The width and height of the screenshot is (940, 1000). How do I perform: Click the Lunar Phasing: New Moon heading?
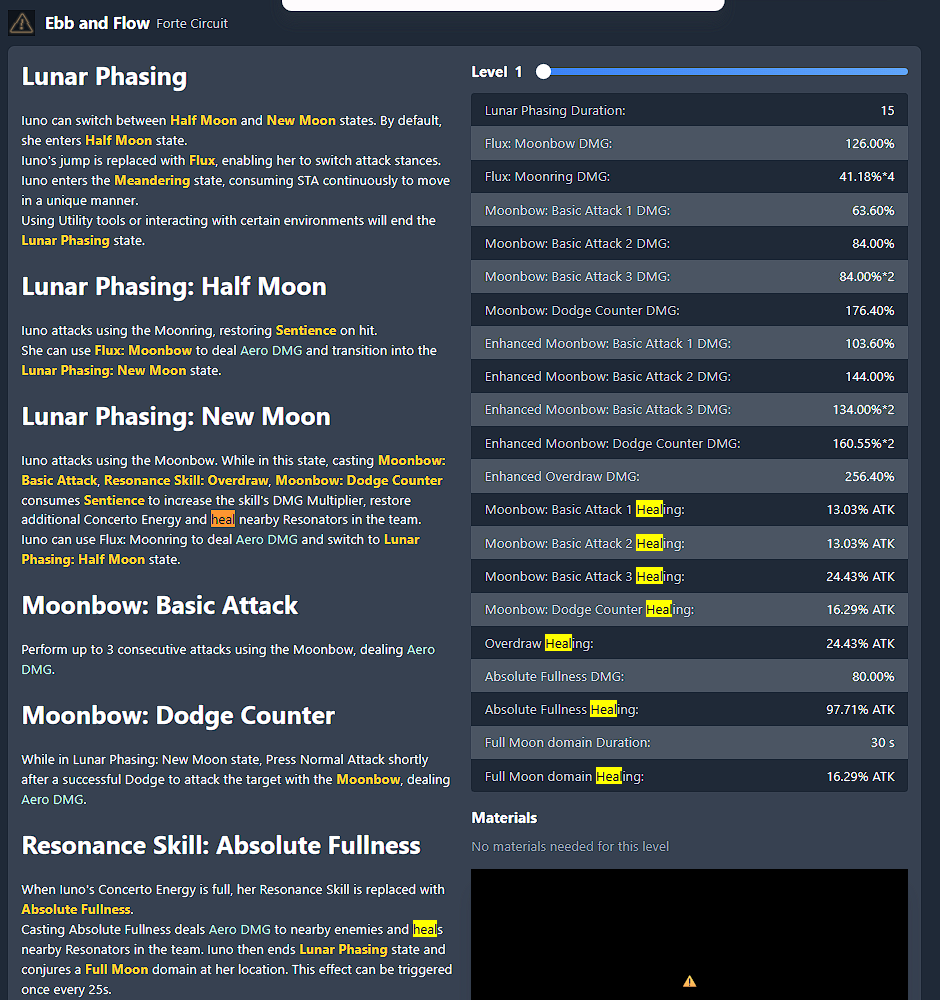click(x=176, y=416)
